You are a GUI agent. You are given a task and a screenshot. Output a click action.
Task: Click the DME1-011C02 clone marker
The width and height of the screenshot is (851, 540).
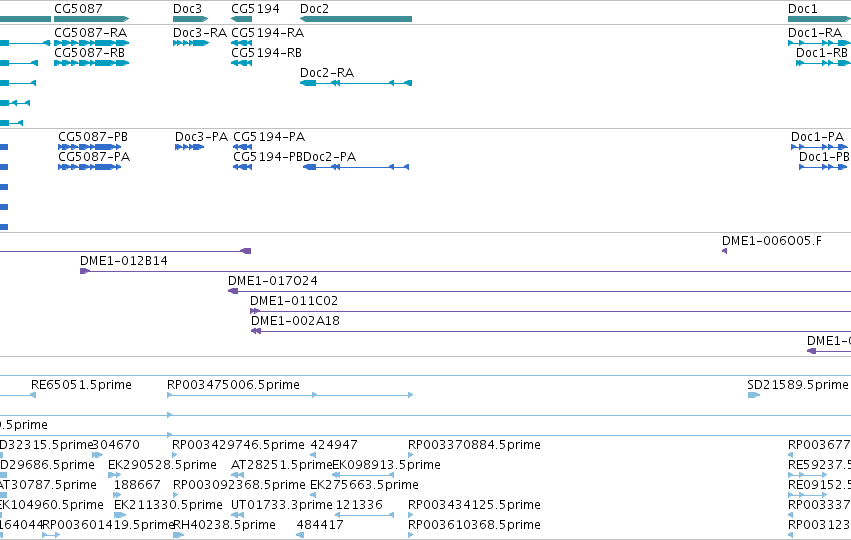(x=255, y=311)
